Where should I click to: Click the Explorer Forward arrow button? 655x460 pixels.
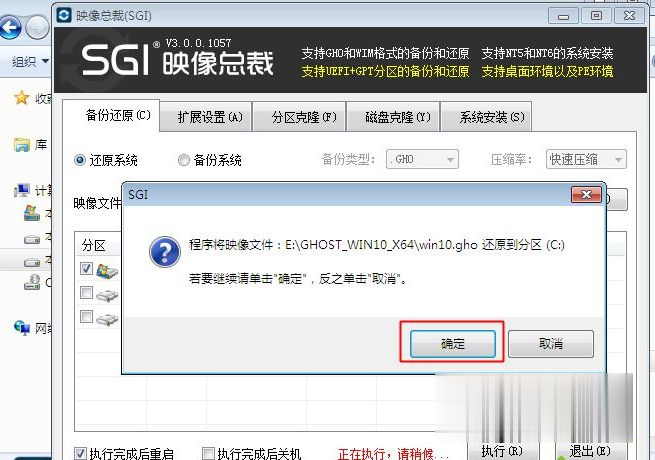[37, 28]
